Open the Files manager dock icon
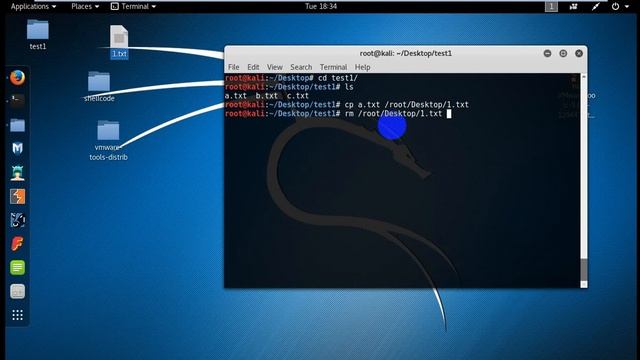This screenshot has height=360, width=640. click(x=17, y=125)
